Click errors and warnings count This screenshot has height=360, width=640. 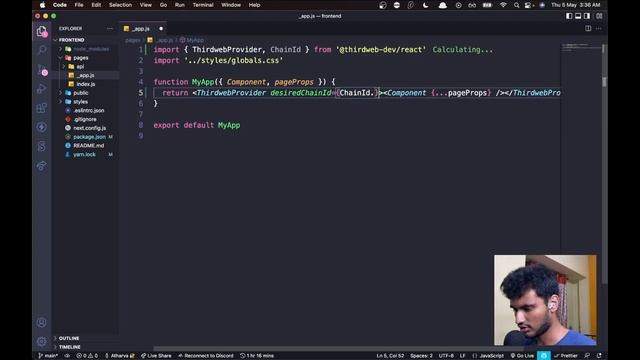pyautogui.click(x=87, y=356)
